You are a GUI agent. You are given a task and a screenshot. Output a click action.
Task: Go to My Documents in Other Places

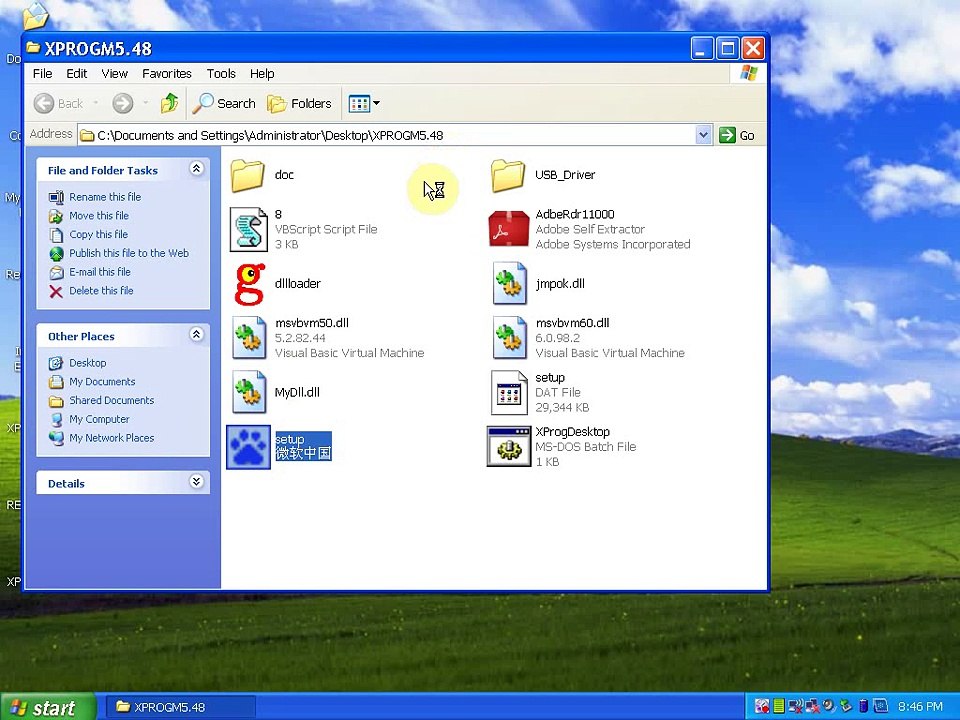102,381
